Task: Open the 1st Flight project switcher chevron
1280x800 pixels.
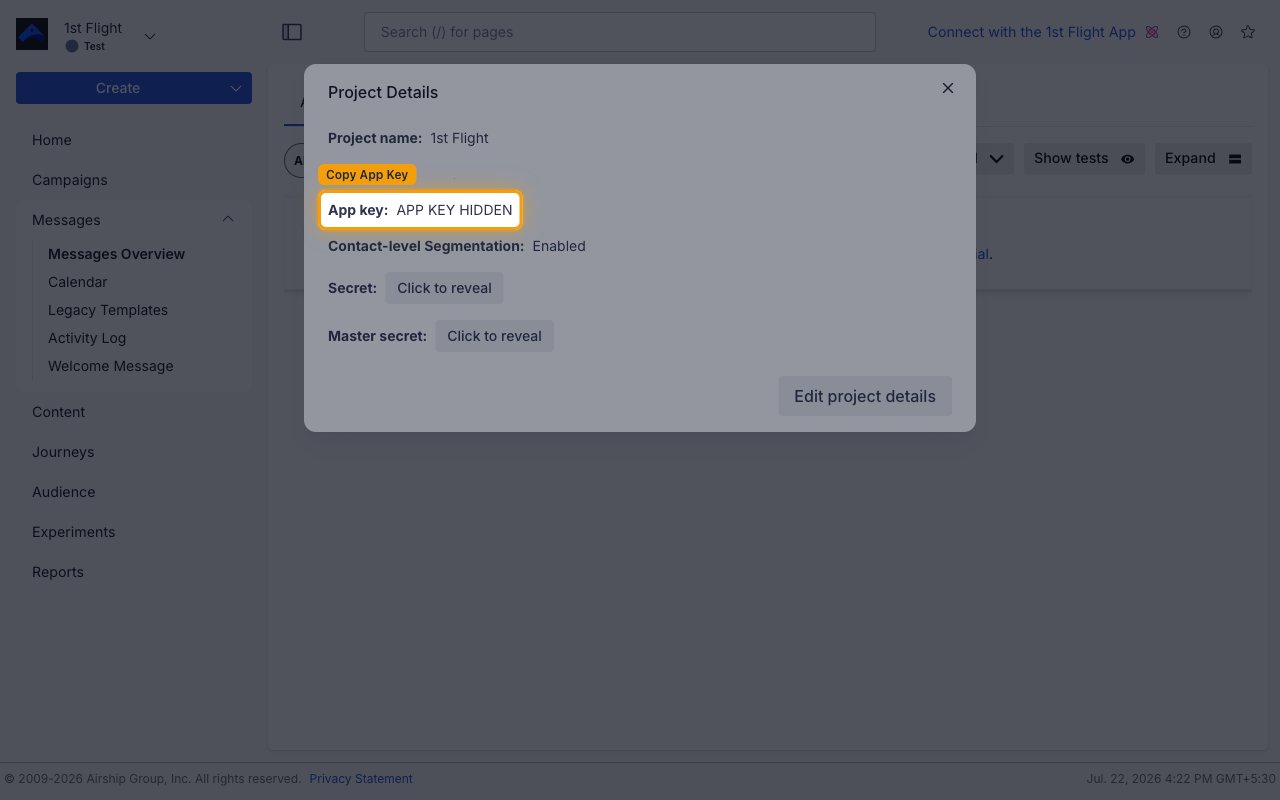Action: [150, 36]
